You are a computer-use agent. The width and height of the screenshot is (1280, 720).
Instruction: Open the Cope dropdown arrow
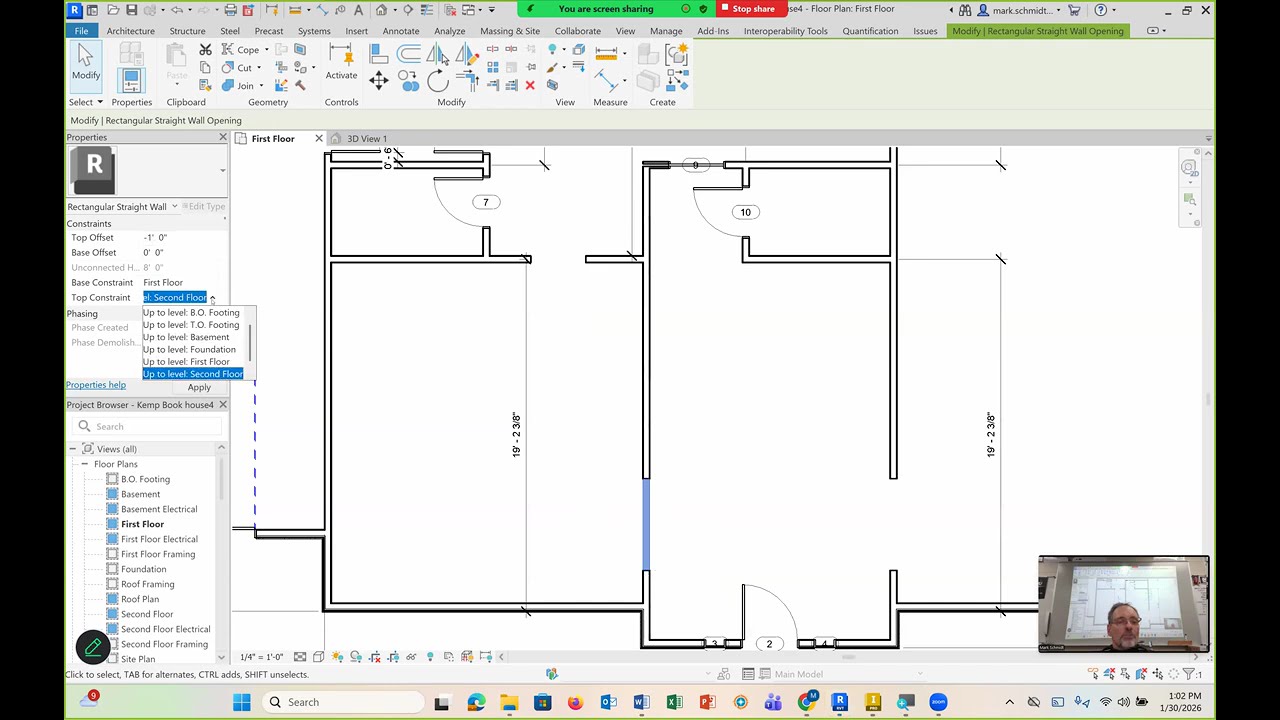point(267,50)
